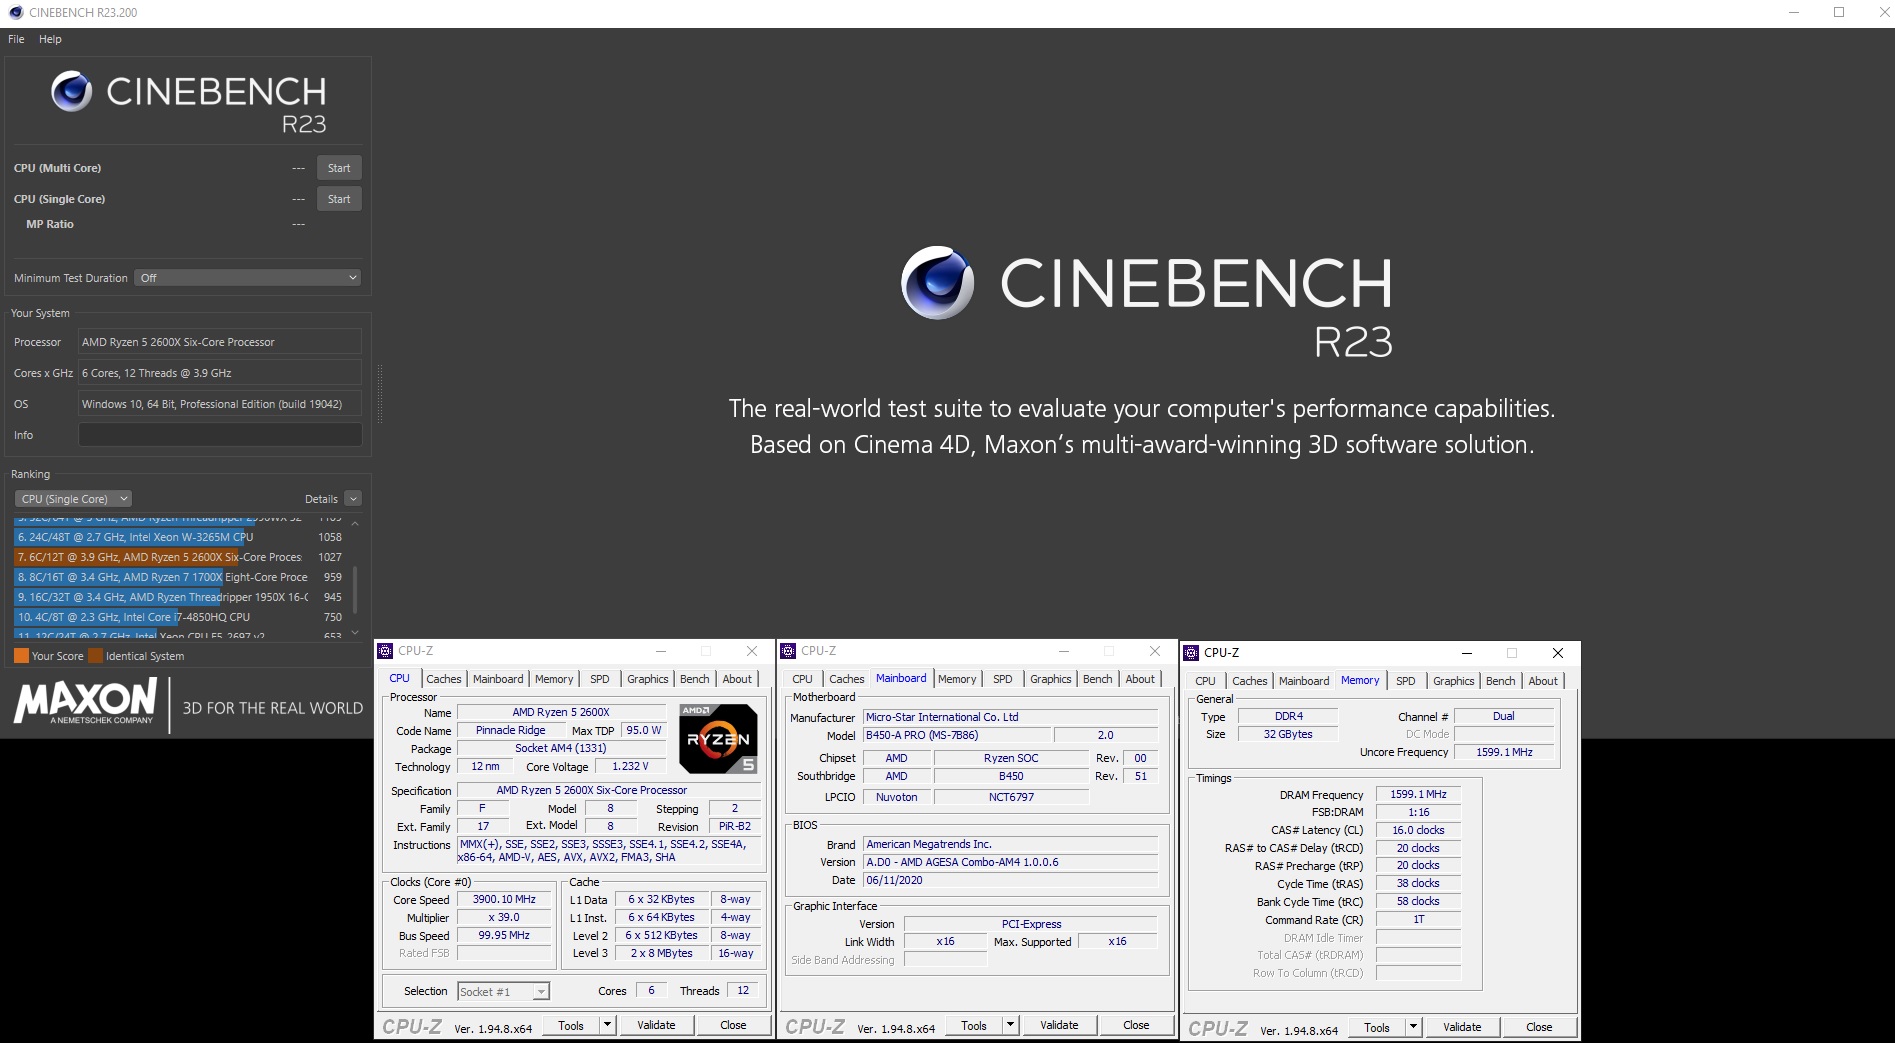Open the Caches tab in first CPU-Z window
This screenshot has width=1895, height=1043.
click(x=444, y=679)
